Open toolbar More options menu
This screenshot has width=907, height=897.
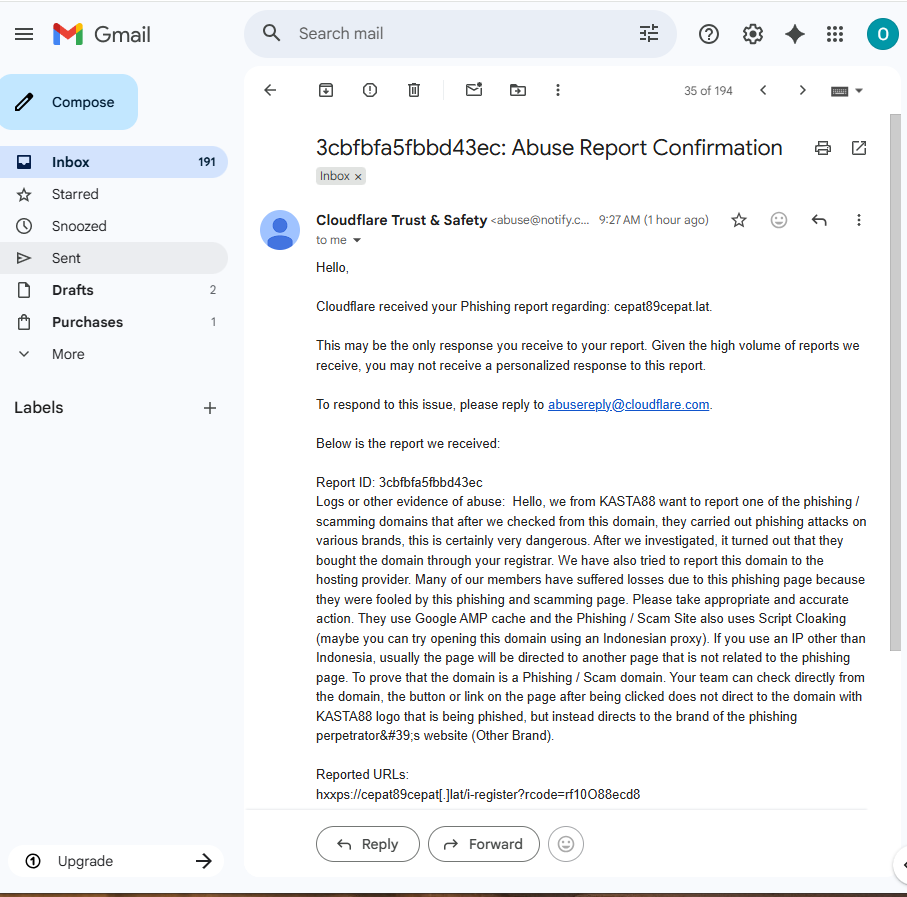[558, 90]
